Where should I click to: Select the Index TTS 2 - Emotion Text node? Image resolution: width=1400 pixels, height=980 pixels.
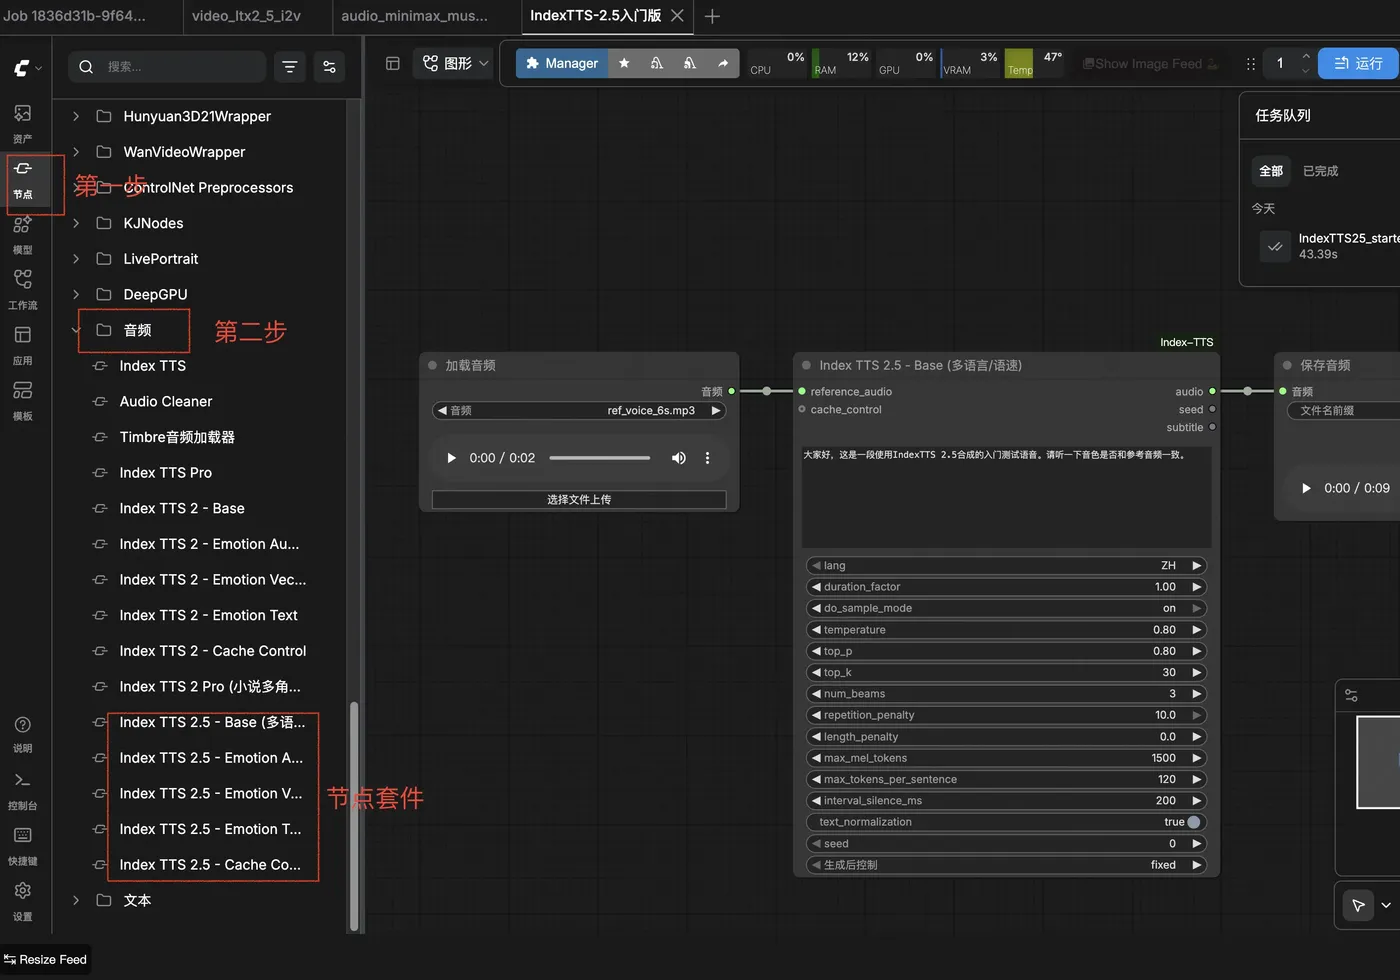(208, 616)
